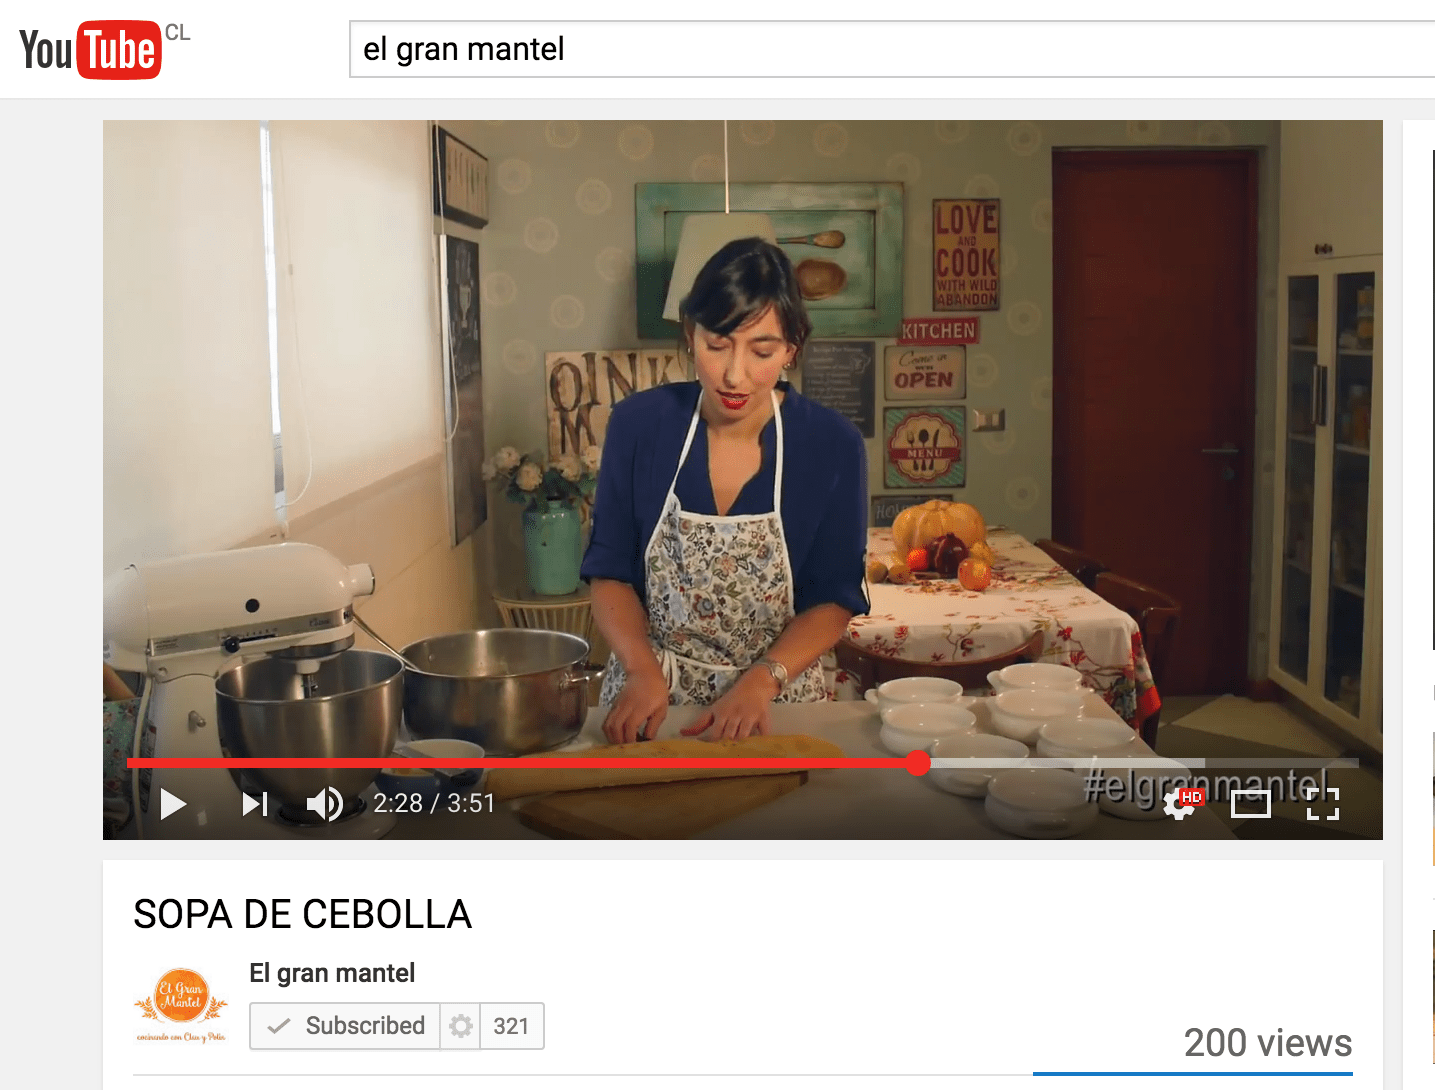Enter fullscreen mode
The image size is (1435, 1090).
(x=1322, y=804)
